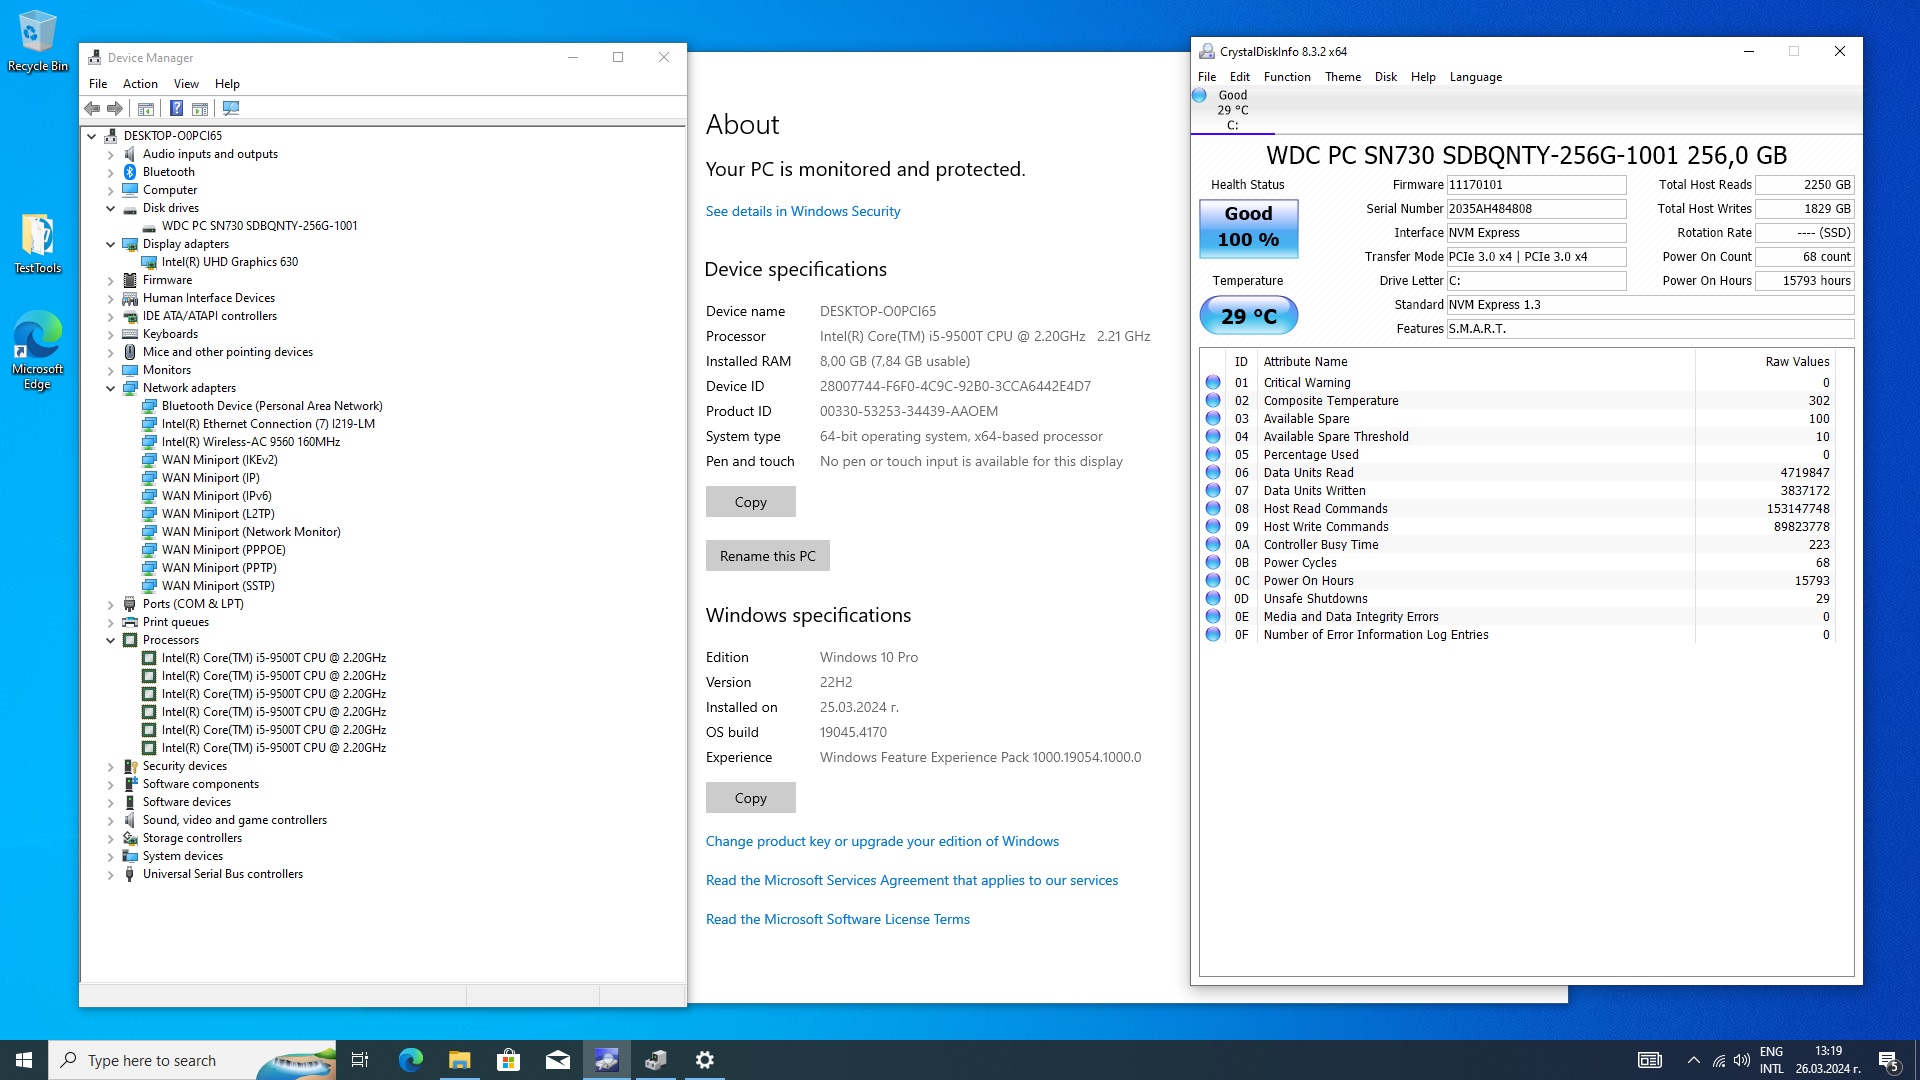This screenshot has width=1920, height=1080.
Task: Open Microsoft Store from taskbar
Action: (x=508, y=1060)
